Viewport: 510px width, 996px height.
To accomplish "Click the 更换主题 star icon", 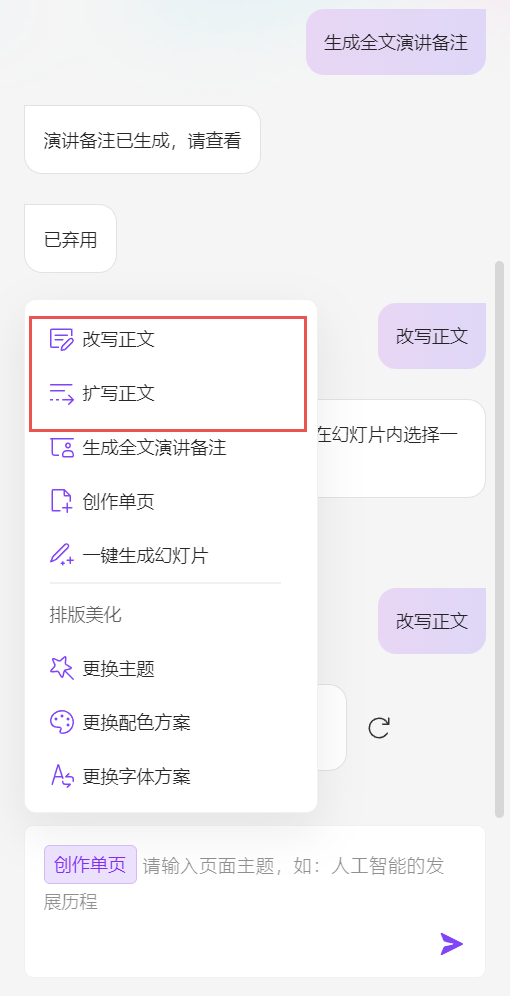I will 62,668.
